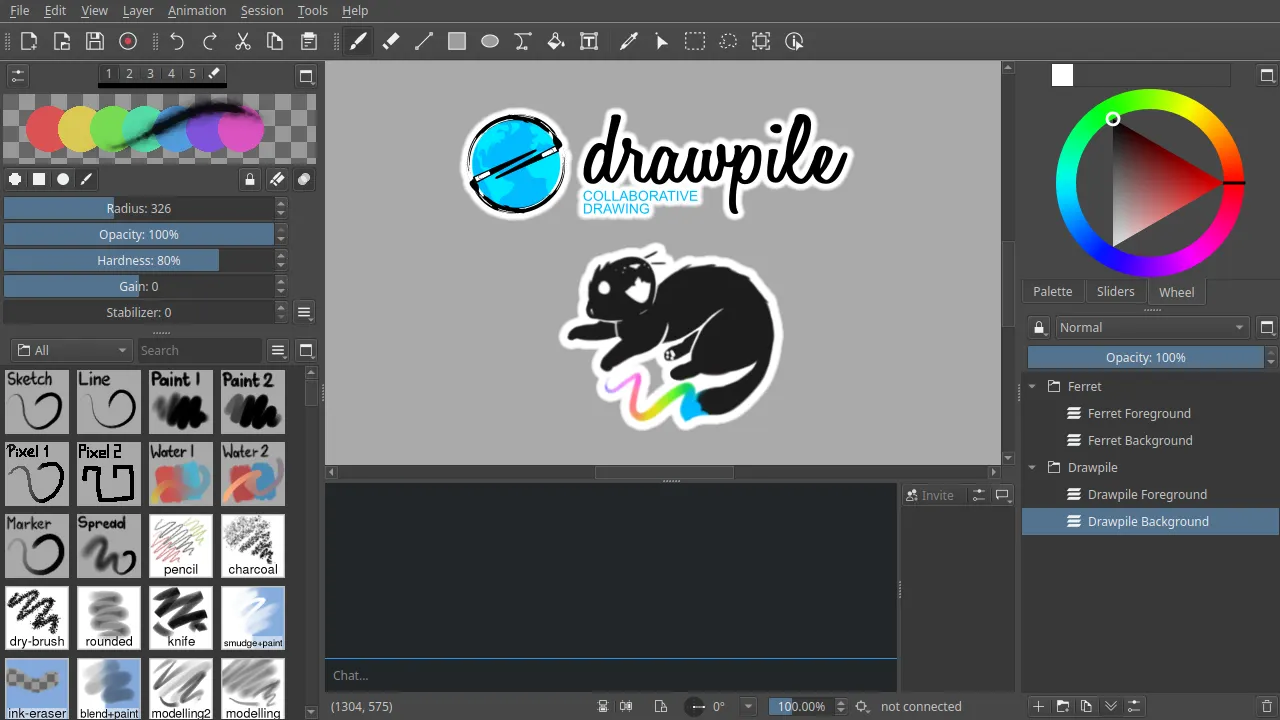The width and height of the screenshot is (1280, 720).
Task: Open the Session menu
Action: 262,10
